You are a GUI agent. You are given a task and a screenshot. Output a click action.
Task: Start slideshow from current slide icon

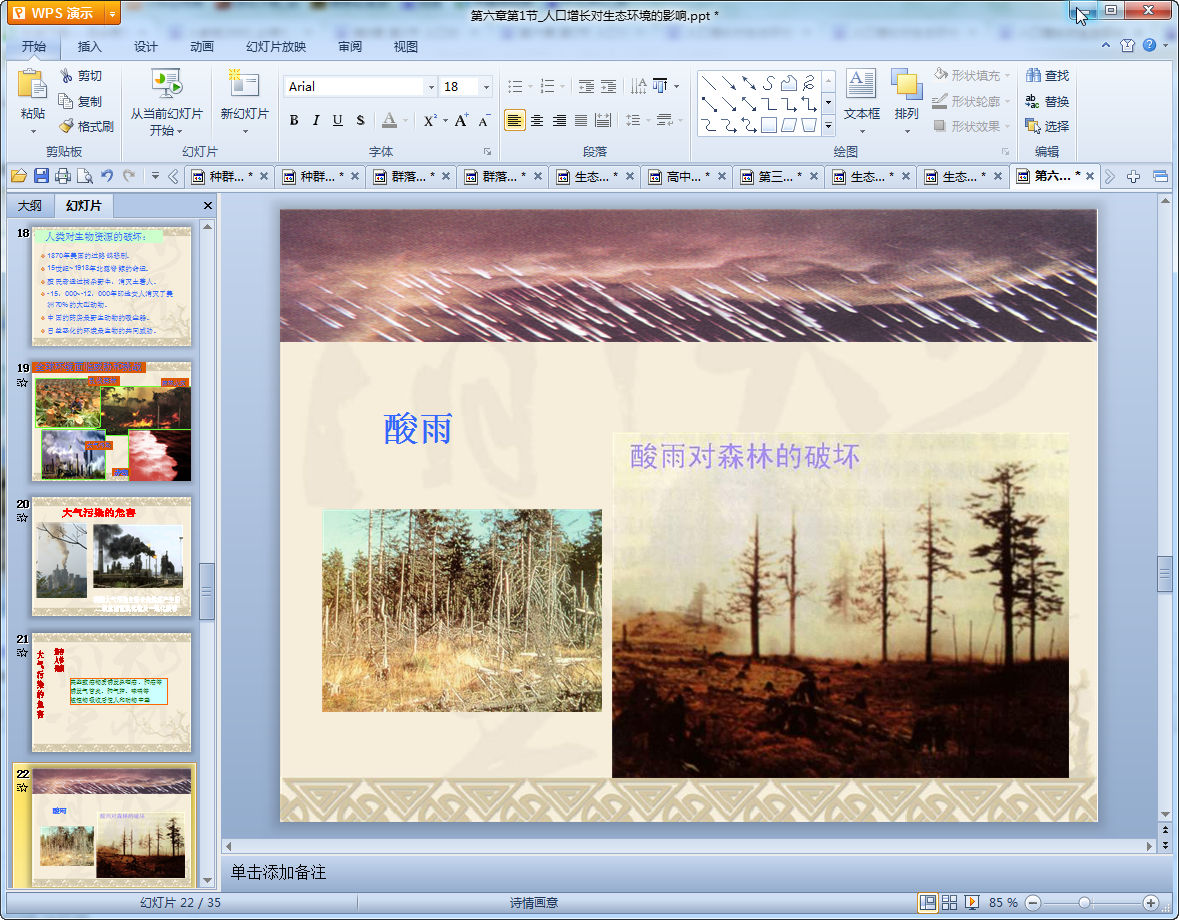pyautogui.click(x=166, y=83)
